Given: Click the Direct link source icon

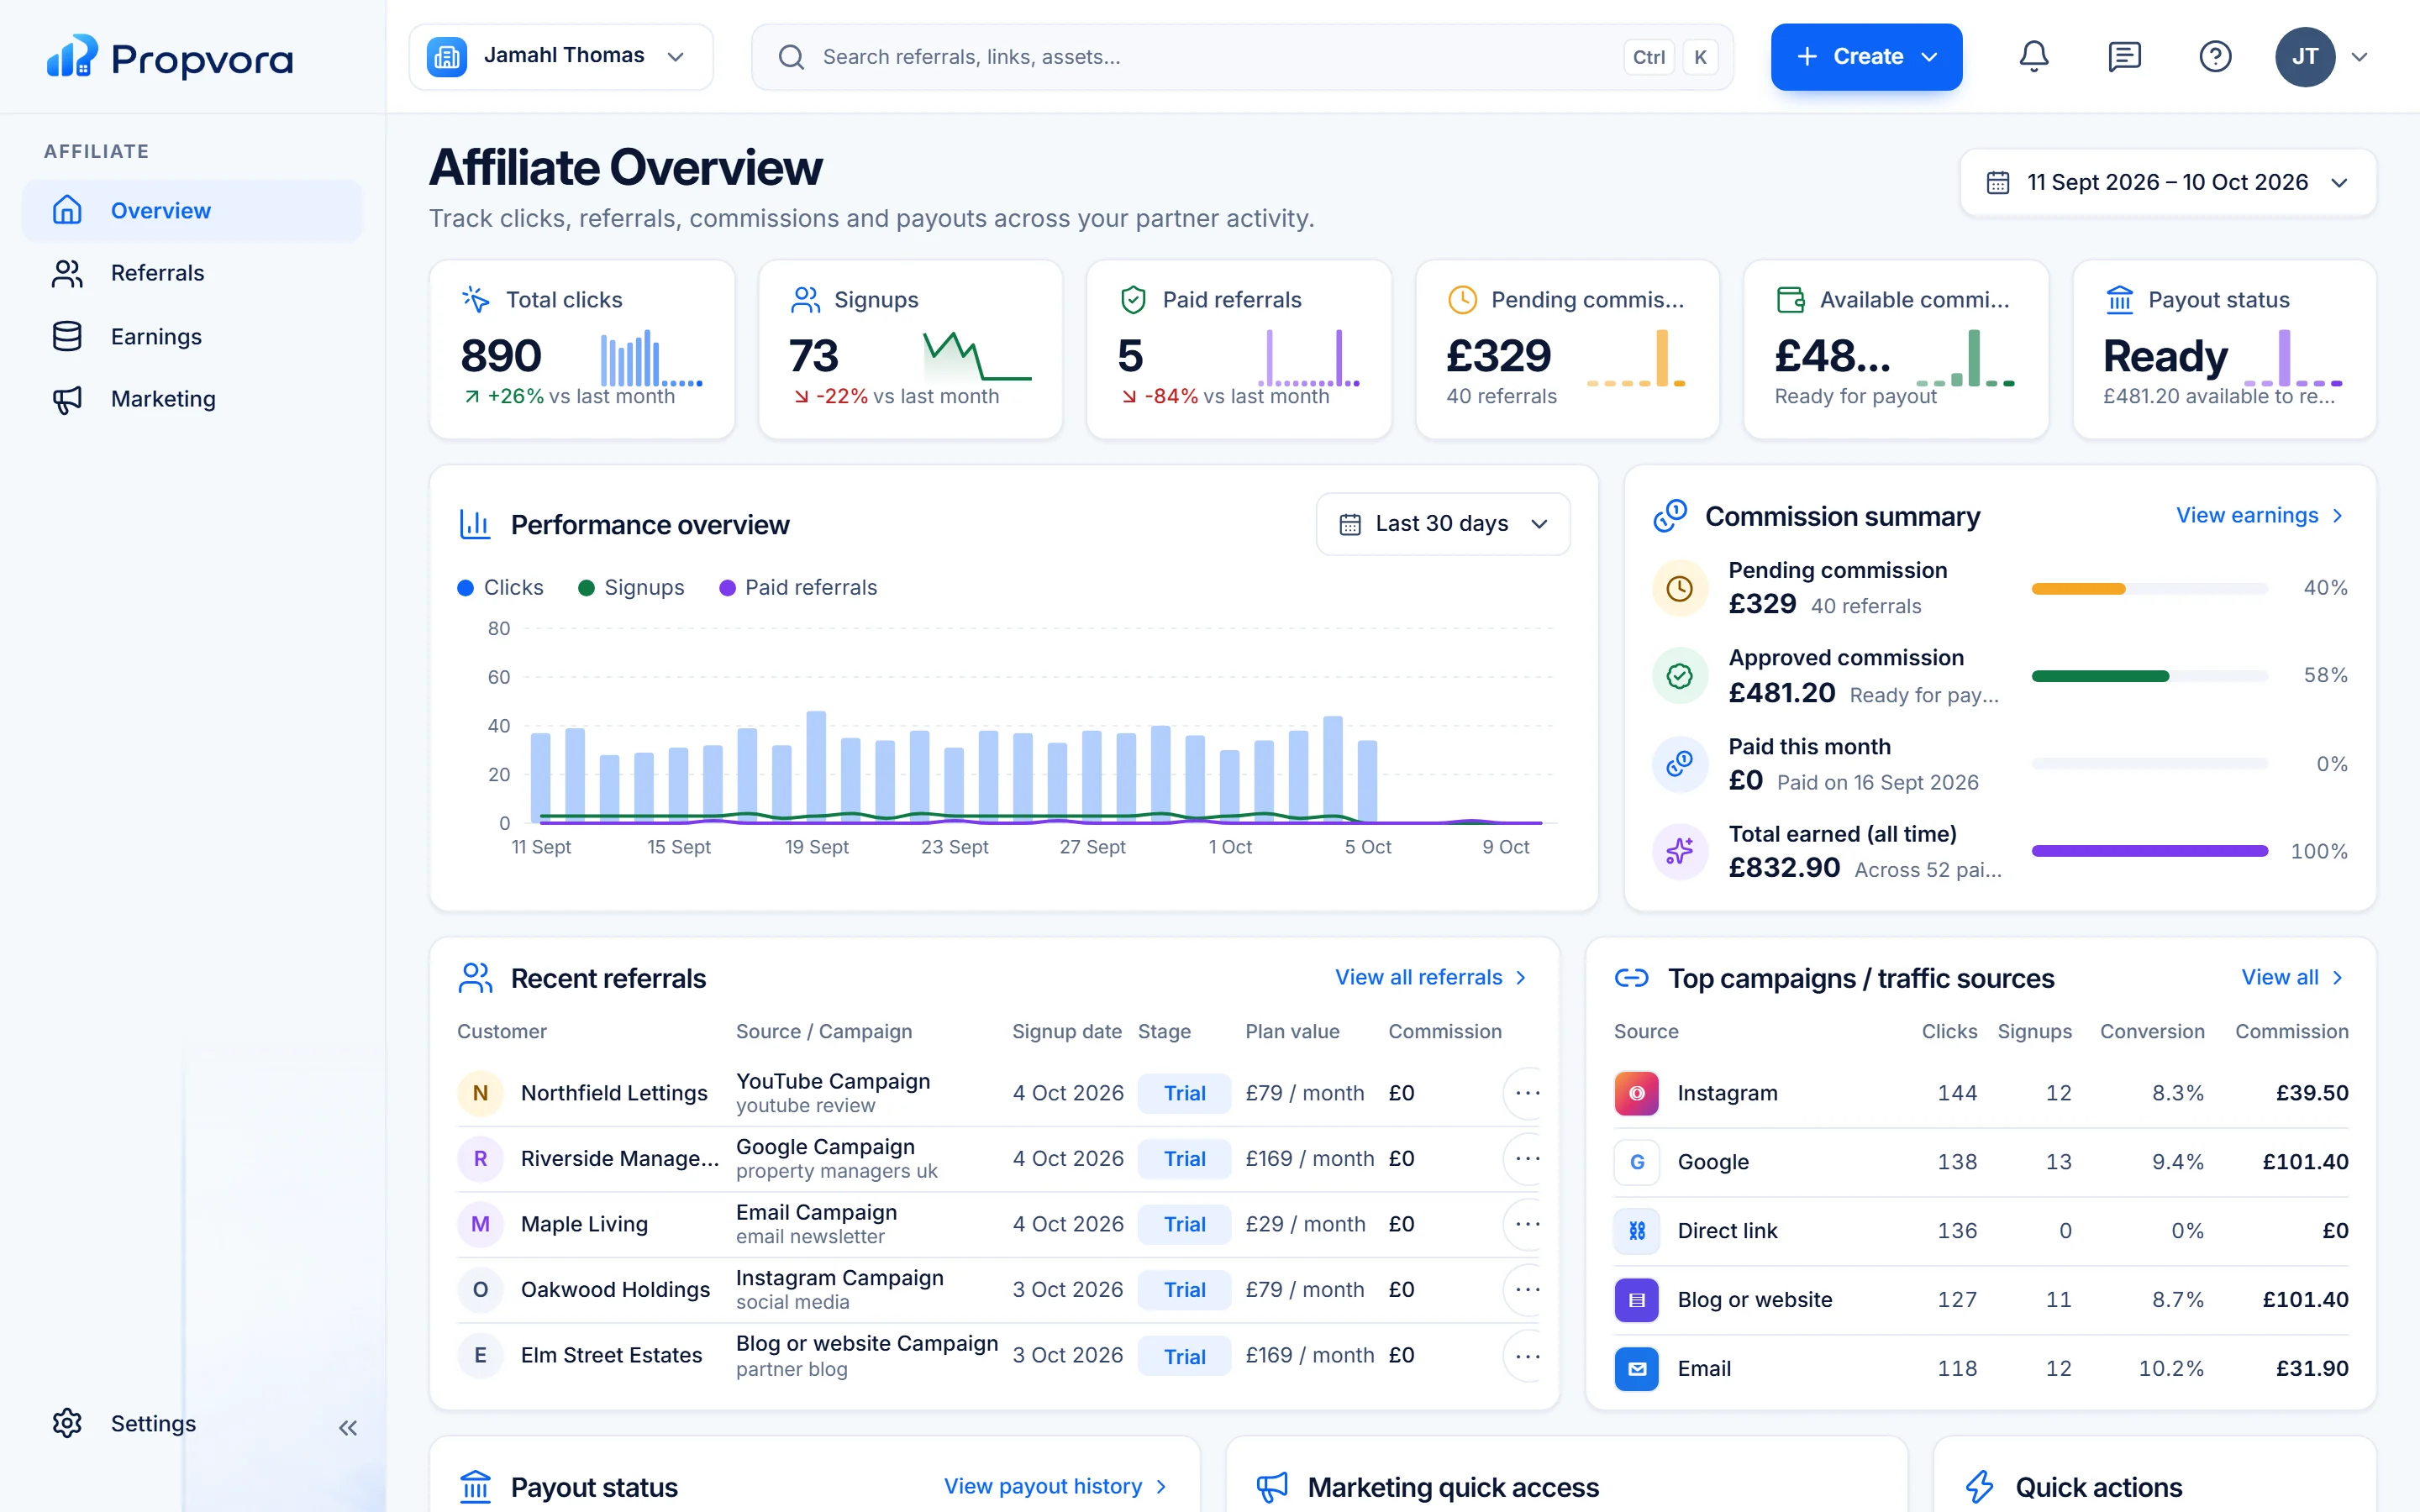Looking at the screenshot, I should [1636, 1231].
